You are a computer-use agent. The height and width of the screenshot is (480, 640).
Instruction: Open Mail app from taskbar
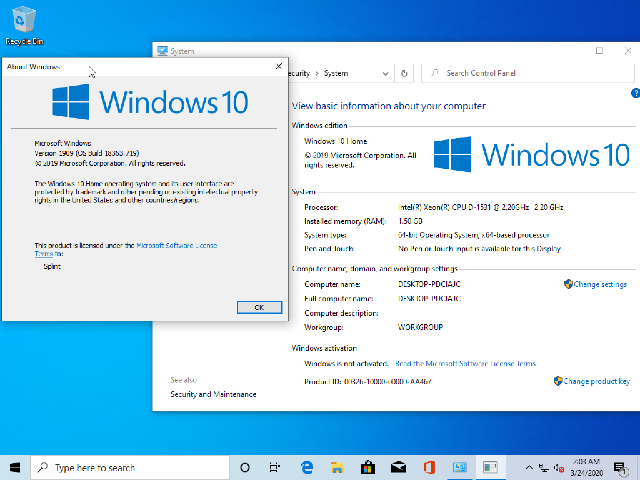pos(398,468)
